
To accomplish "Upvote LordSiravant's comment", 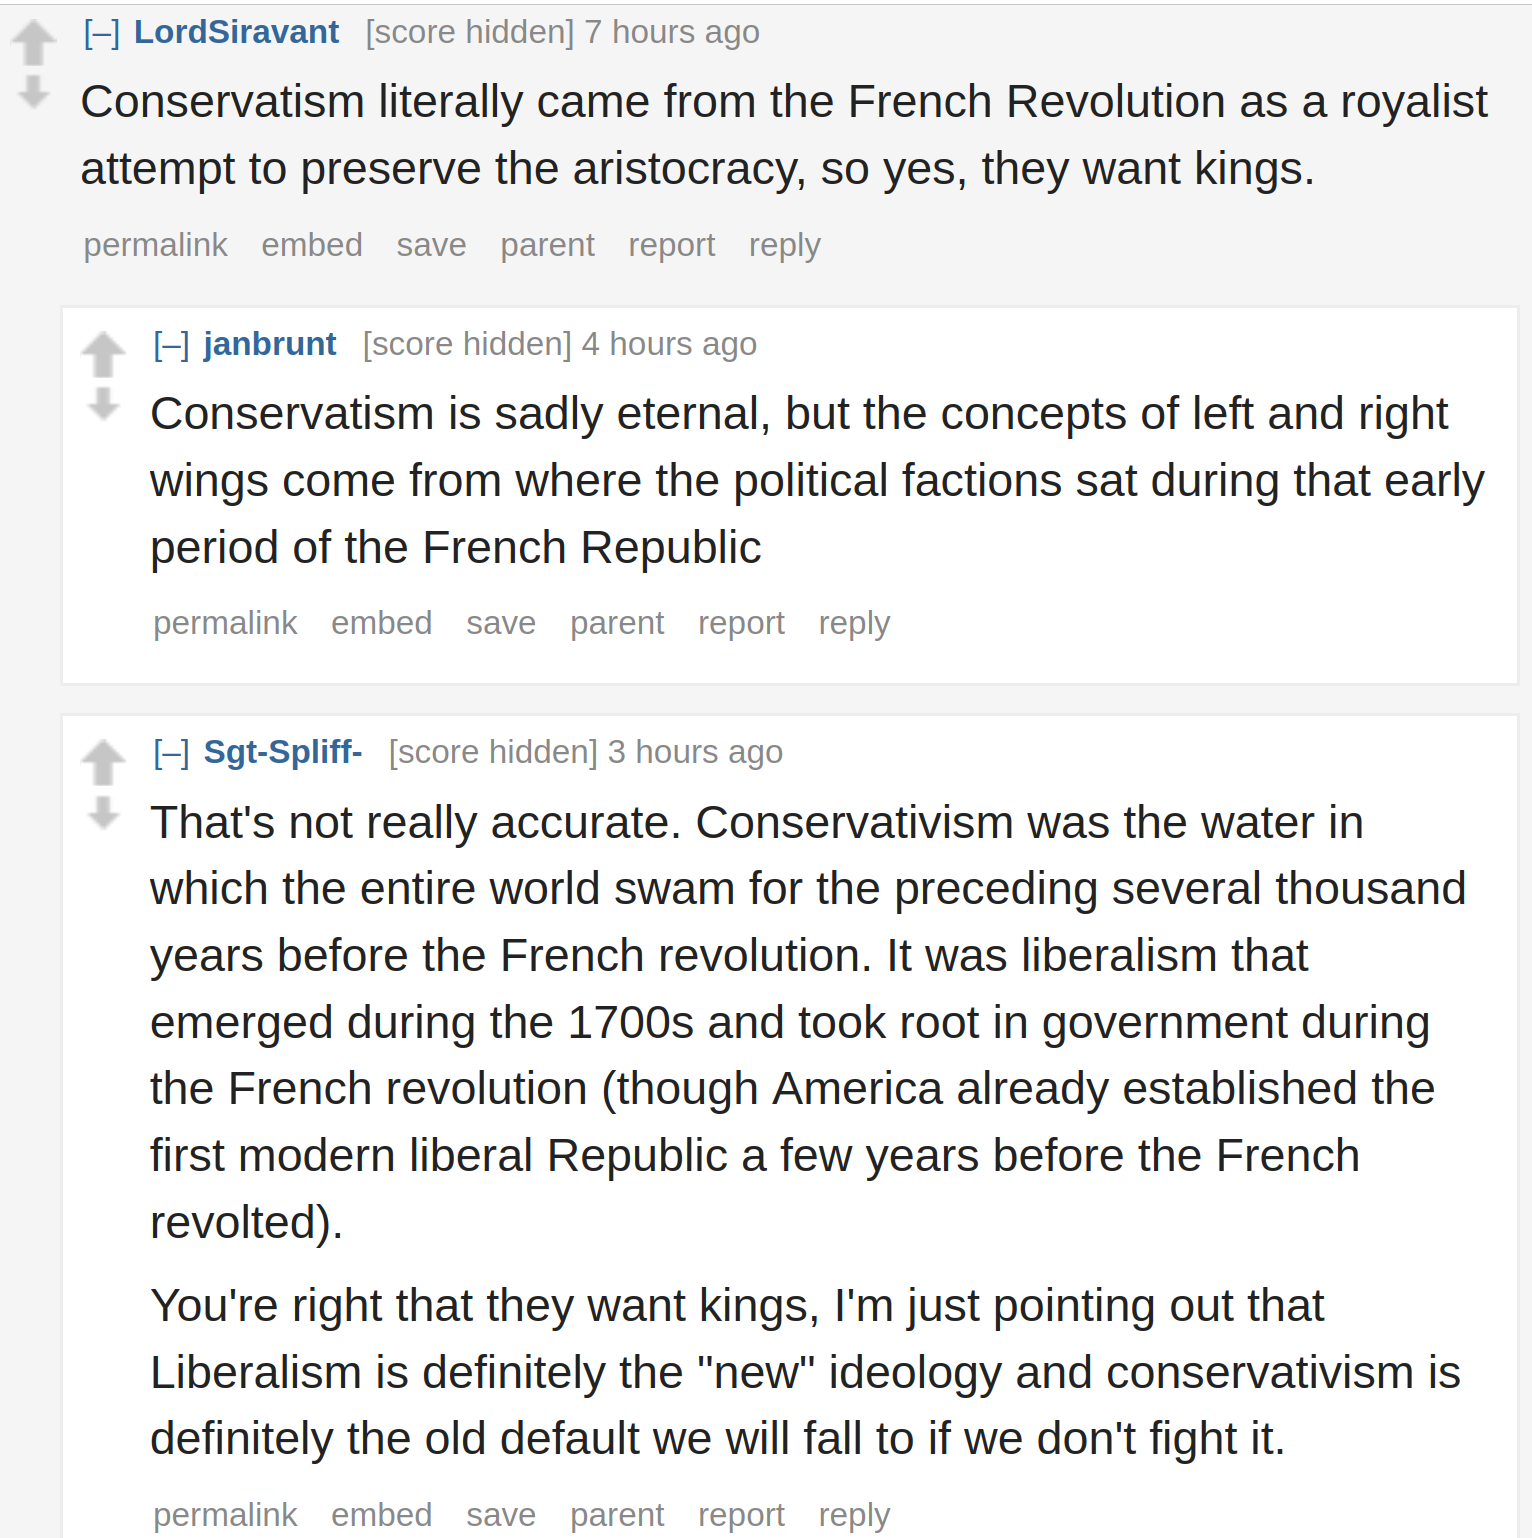I will [x=34, y=42].
